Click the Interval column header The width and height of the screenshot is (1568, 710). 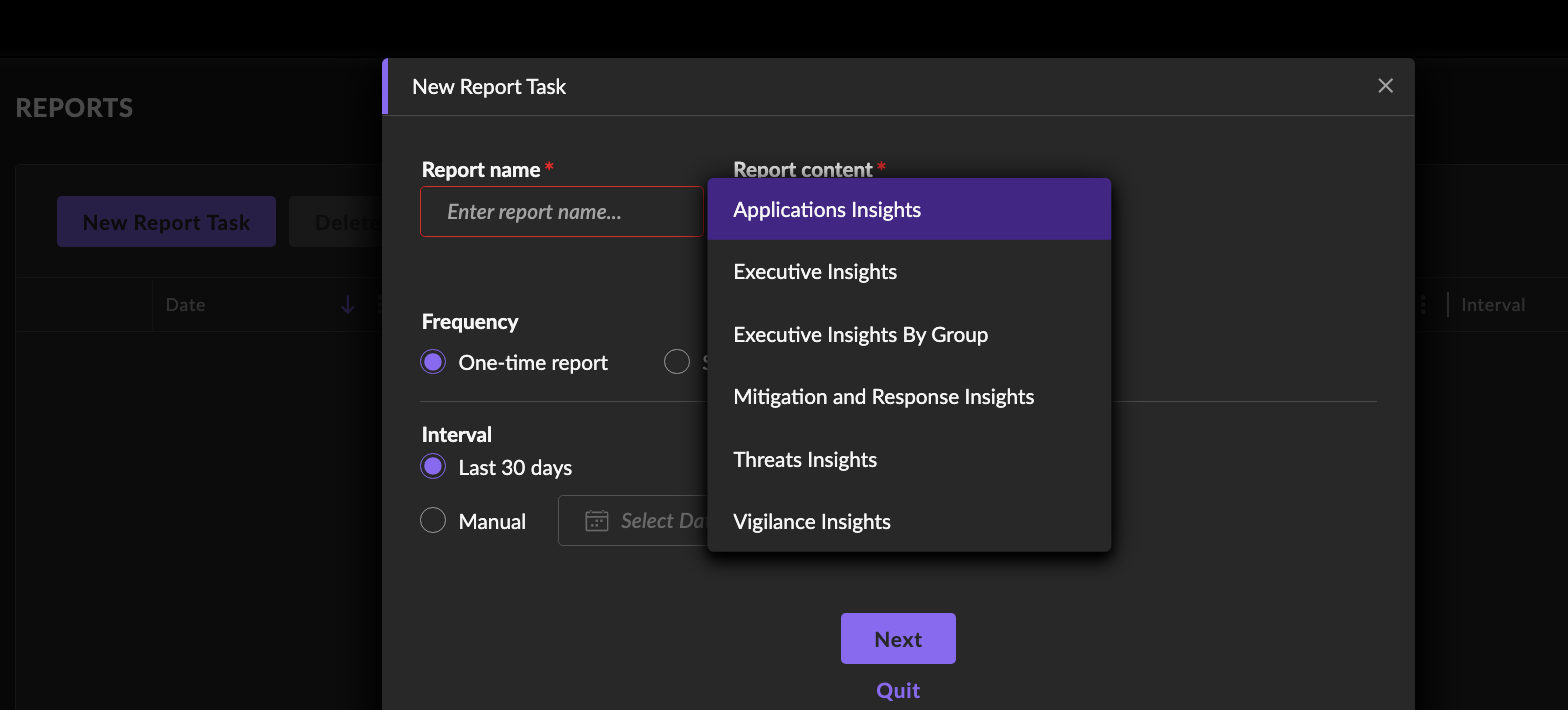click(x=1492, y=305)
